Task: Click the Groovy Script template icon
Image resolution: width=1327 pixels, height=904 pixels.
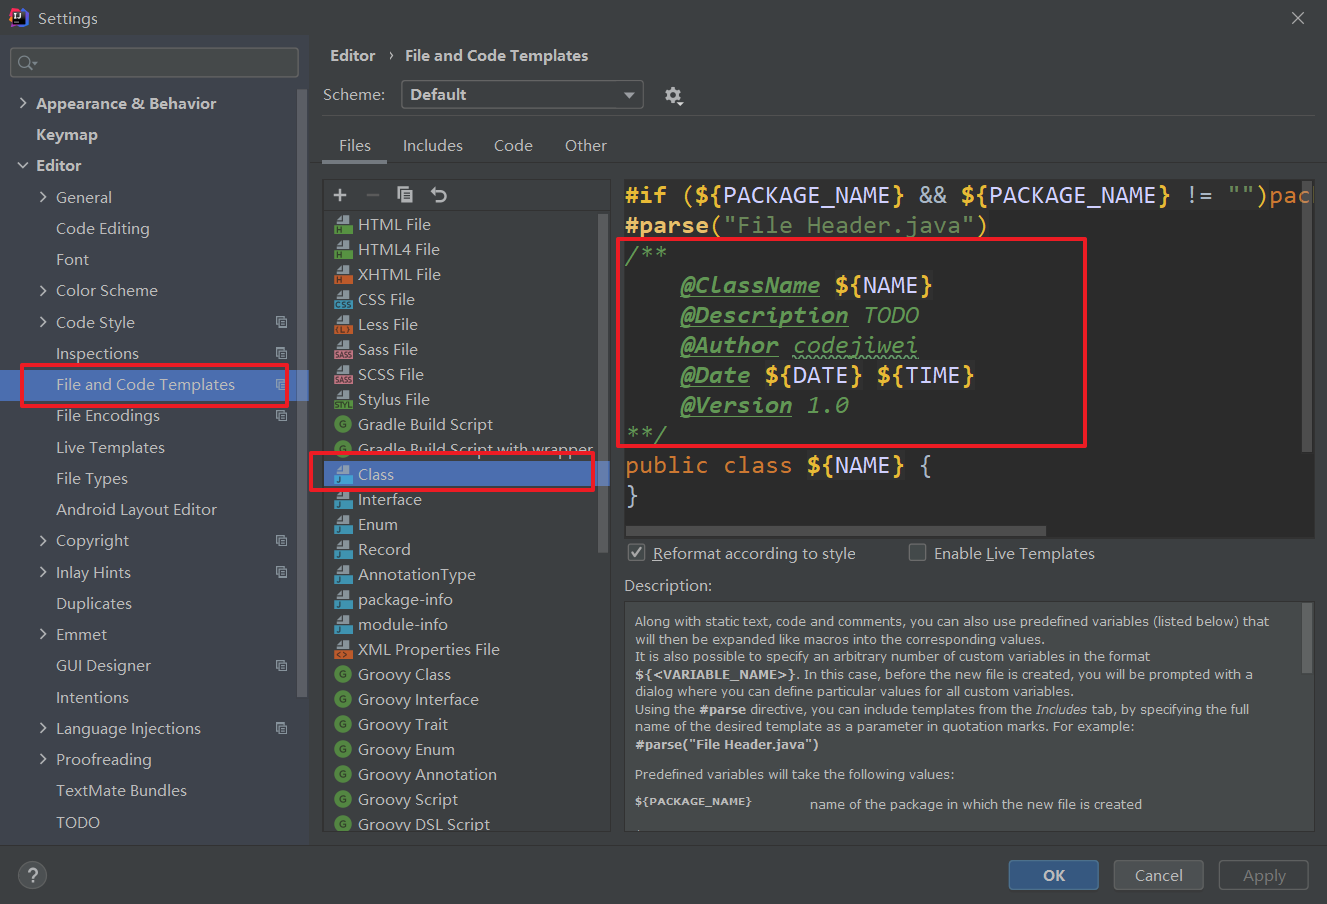Action: click(343, 800)
